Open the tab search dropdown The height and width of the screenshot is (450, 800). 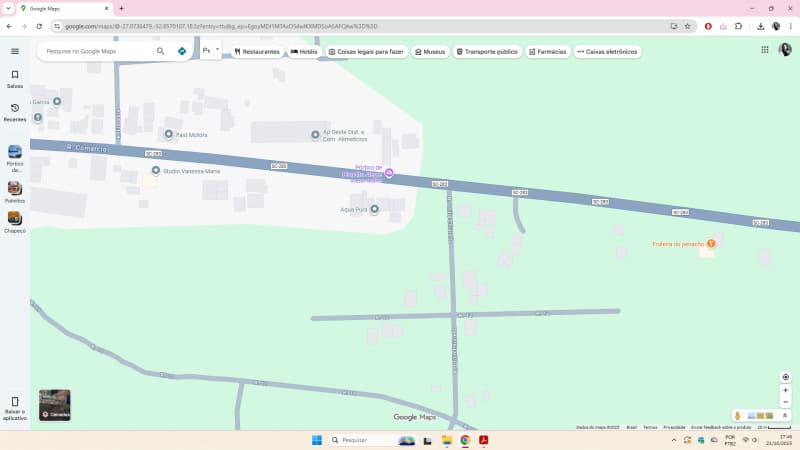[8, 8]
